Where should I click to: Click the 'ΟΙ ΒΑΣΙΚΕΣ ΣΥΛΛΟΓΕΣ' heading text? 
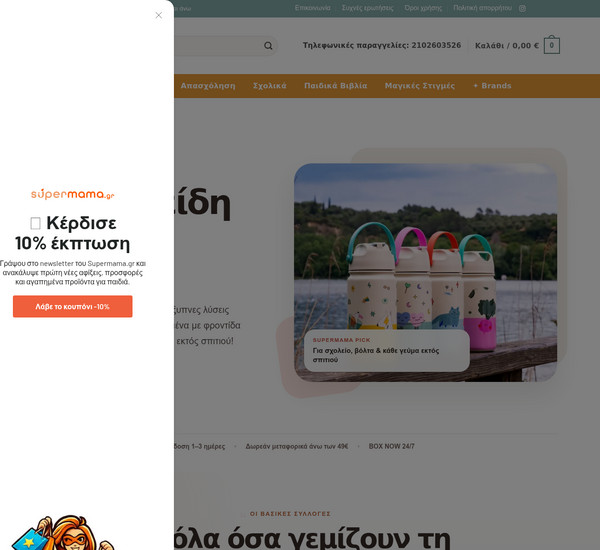point(290,514)
